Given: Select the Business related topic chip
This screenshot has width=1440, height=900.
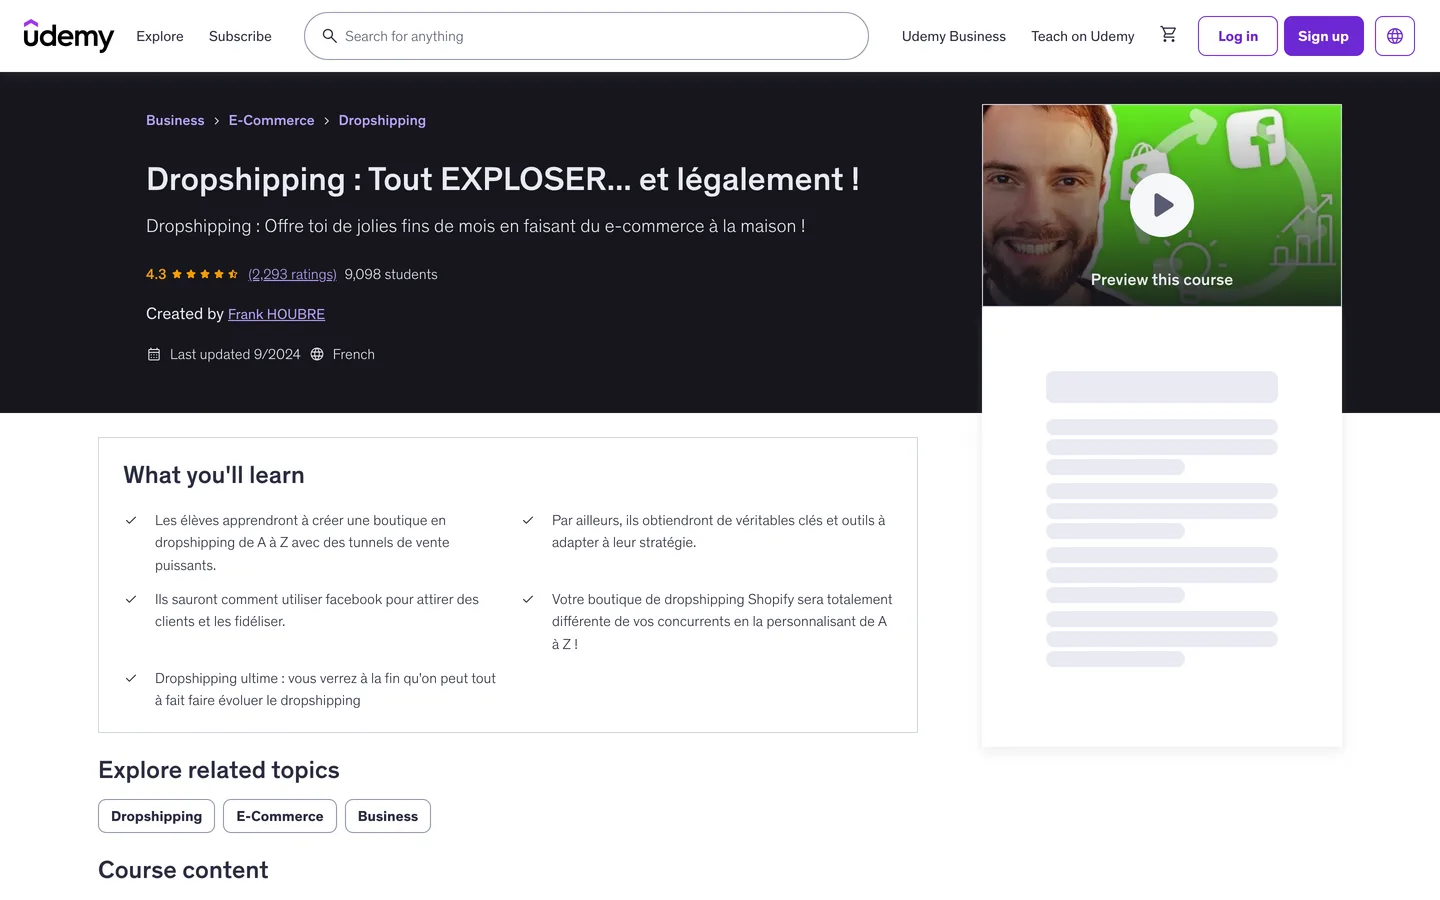Looking at the screenshot, I should [x=388, y=816].
